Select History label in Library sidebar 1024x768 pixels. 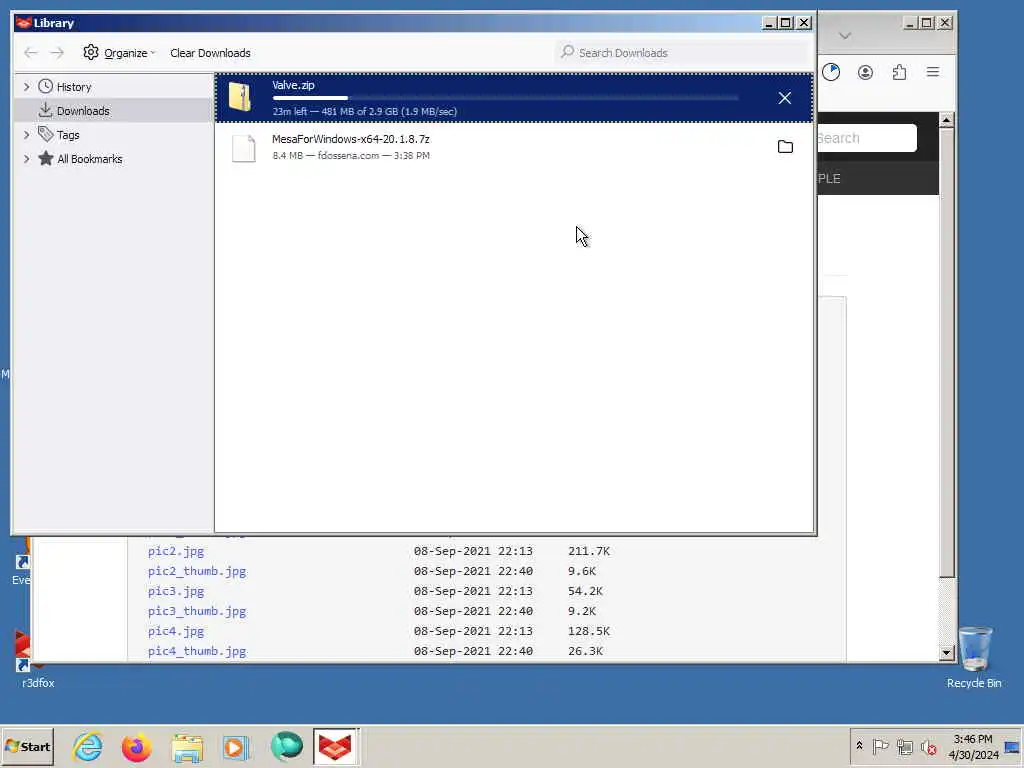coord(74,87)
